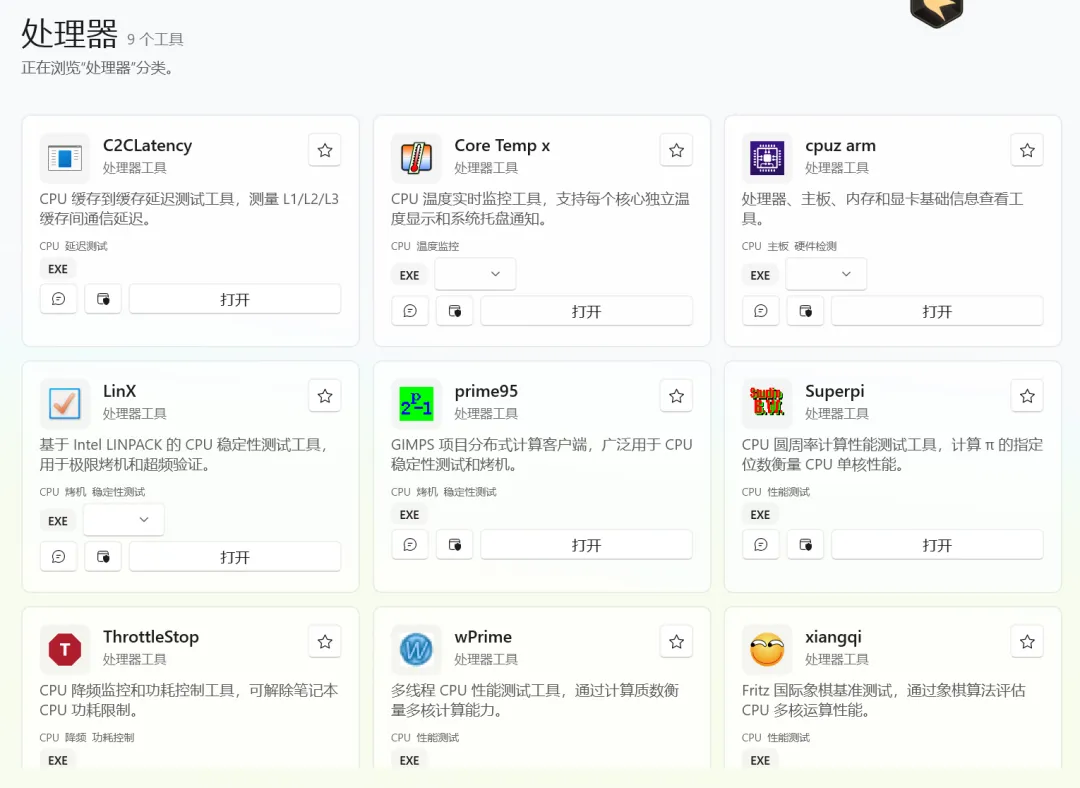Open C2CLatency with the 打开 button

[235, 299]
